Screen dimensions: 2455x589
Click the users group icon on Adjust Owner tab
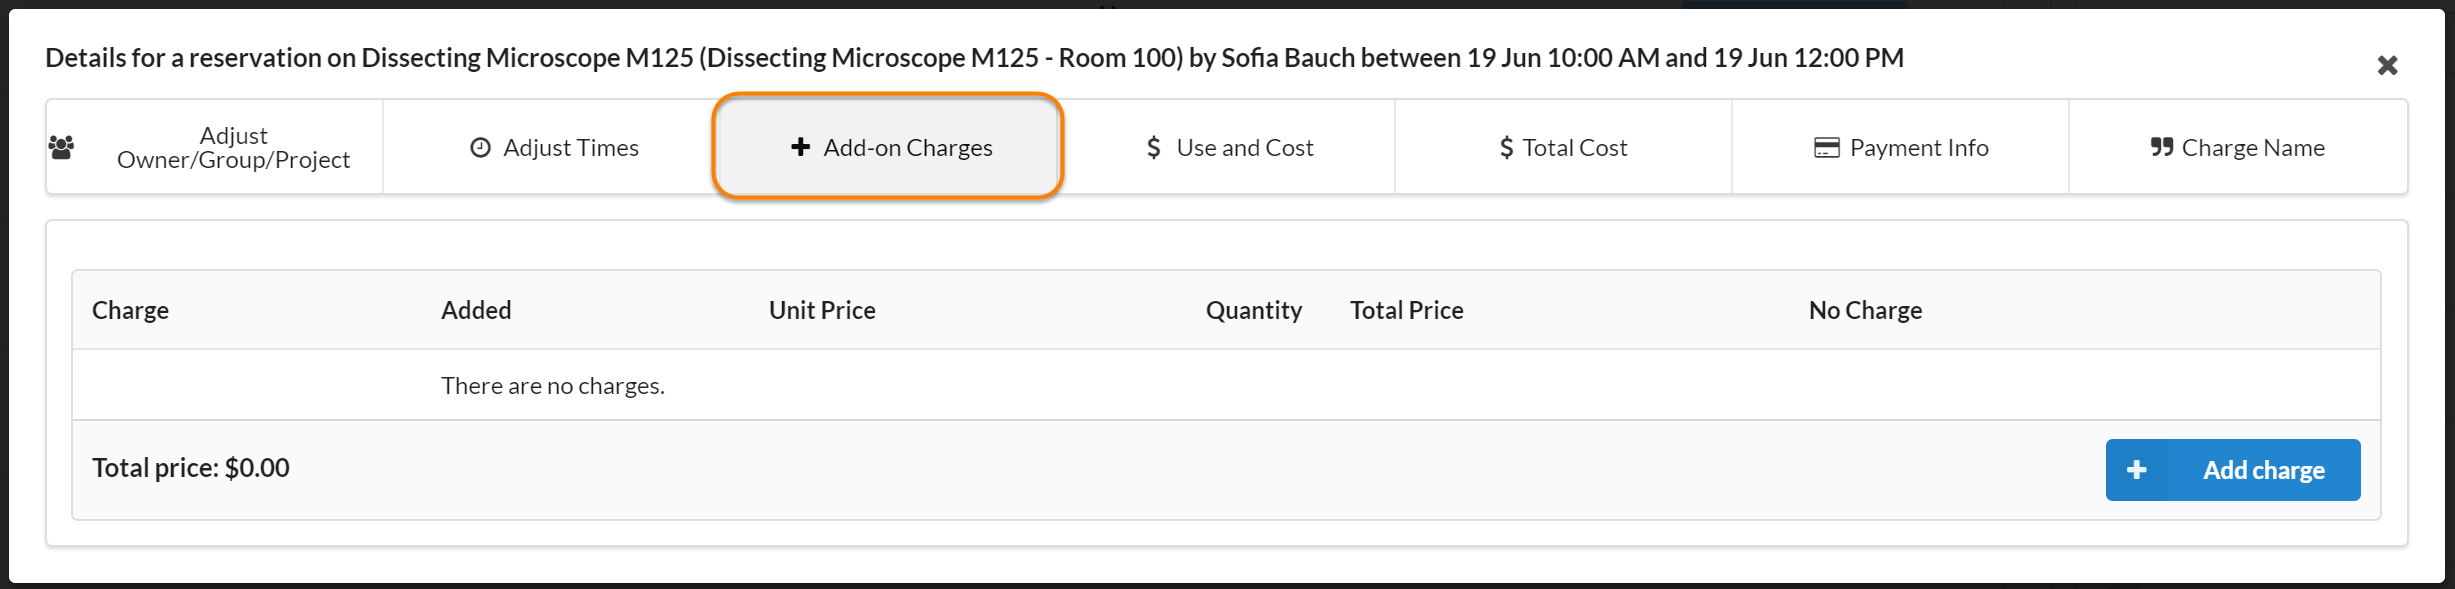pyautogui.click(x=61, y=148)
